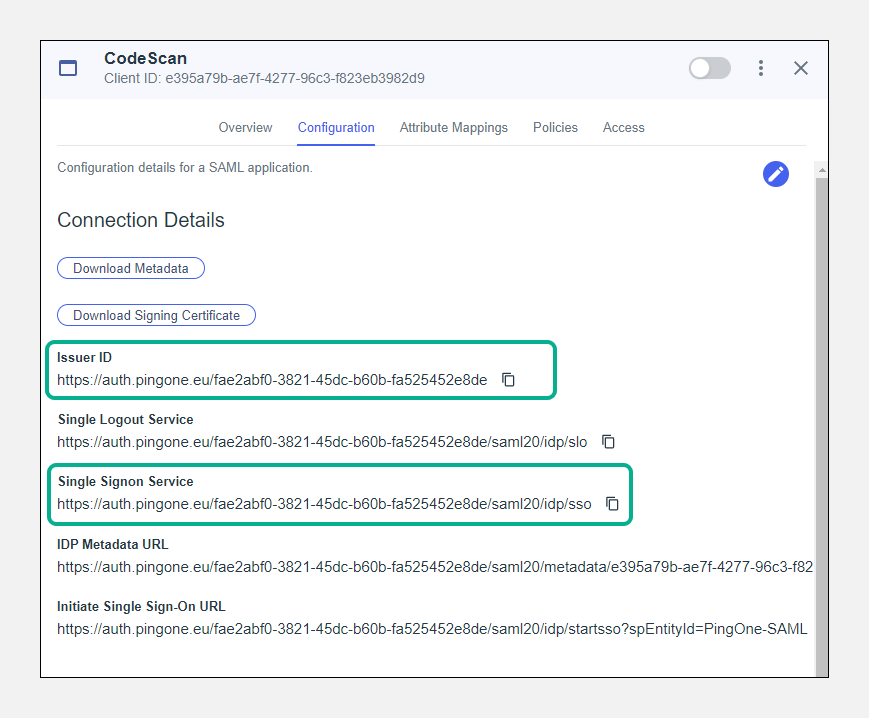Copy the Issuer ID value
This screenshot has width=869, height=718.
coord(508,380)
